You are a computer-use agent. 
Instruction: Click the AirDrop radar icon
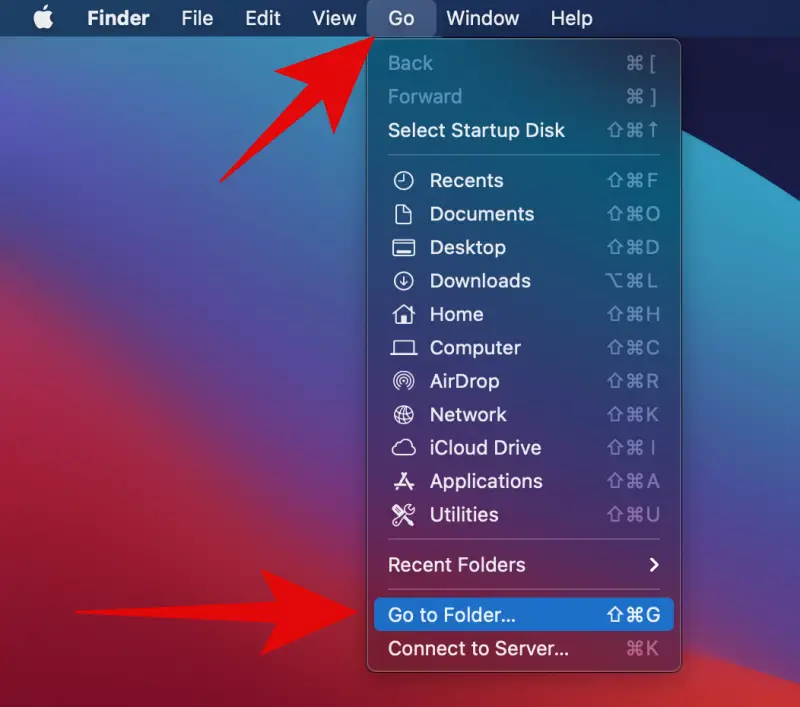[403, 381]
